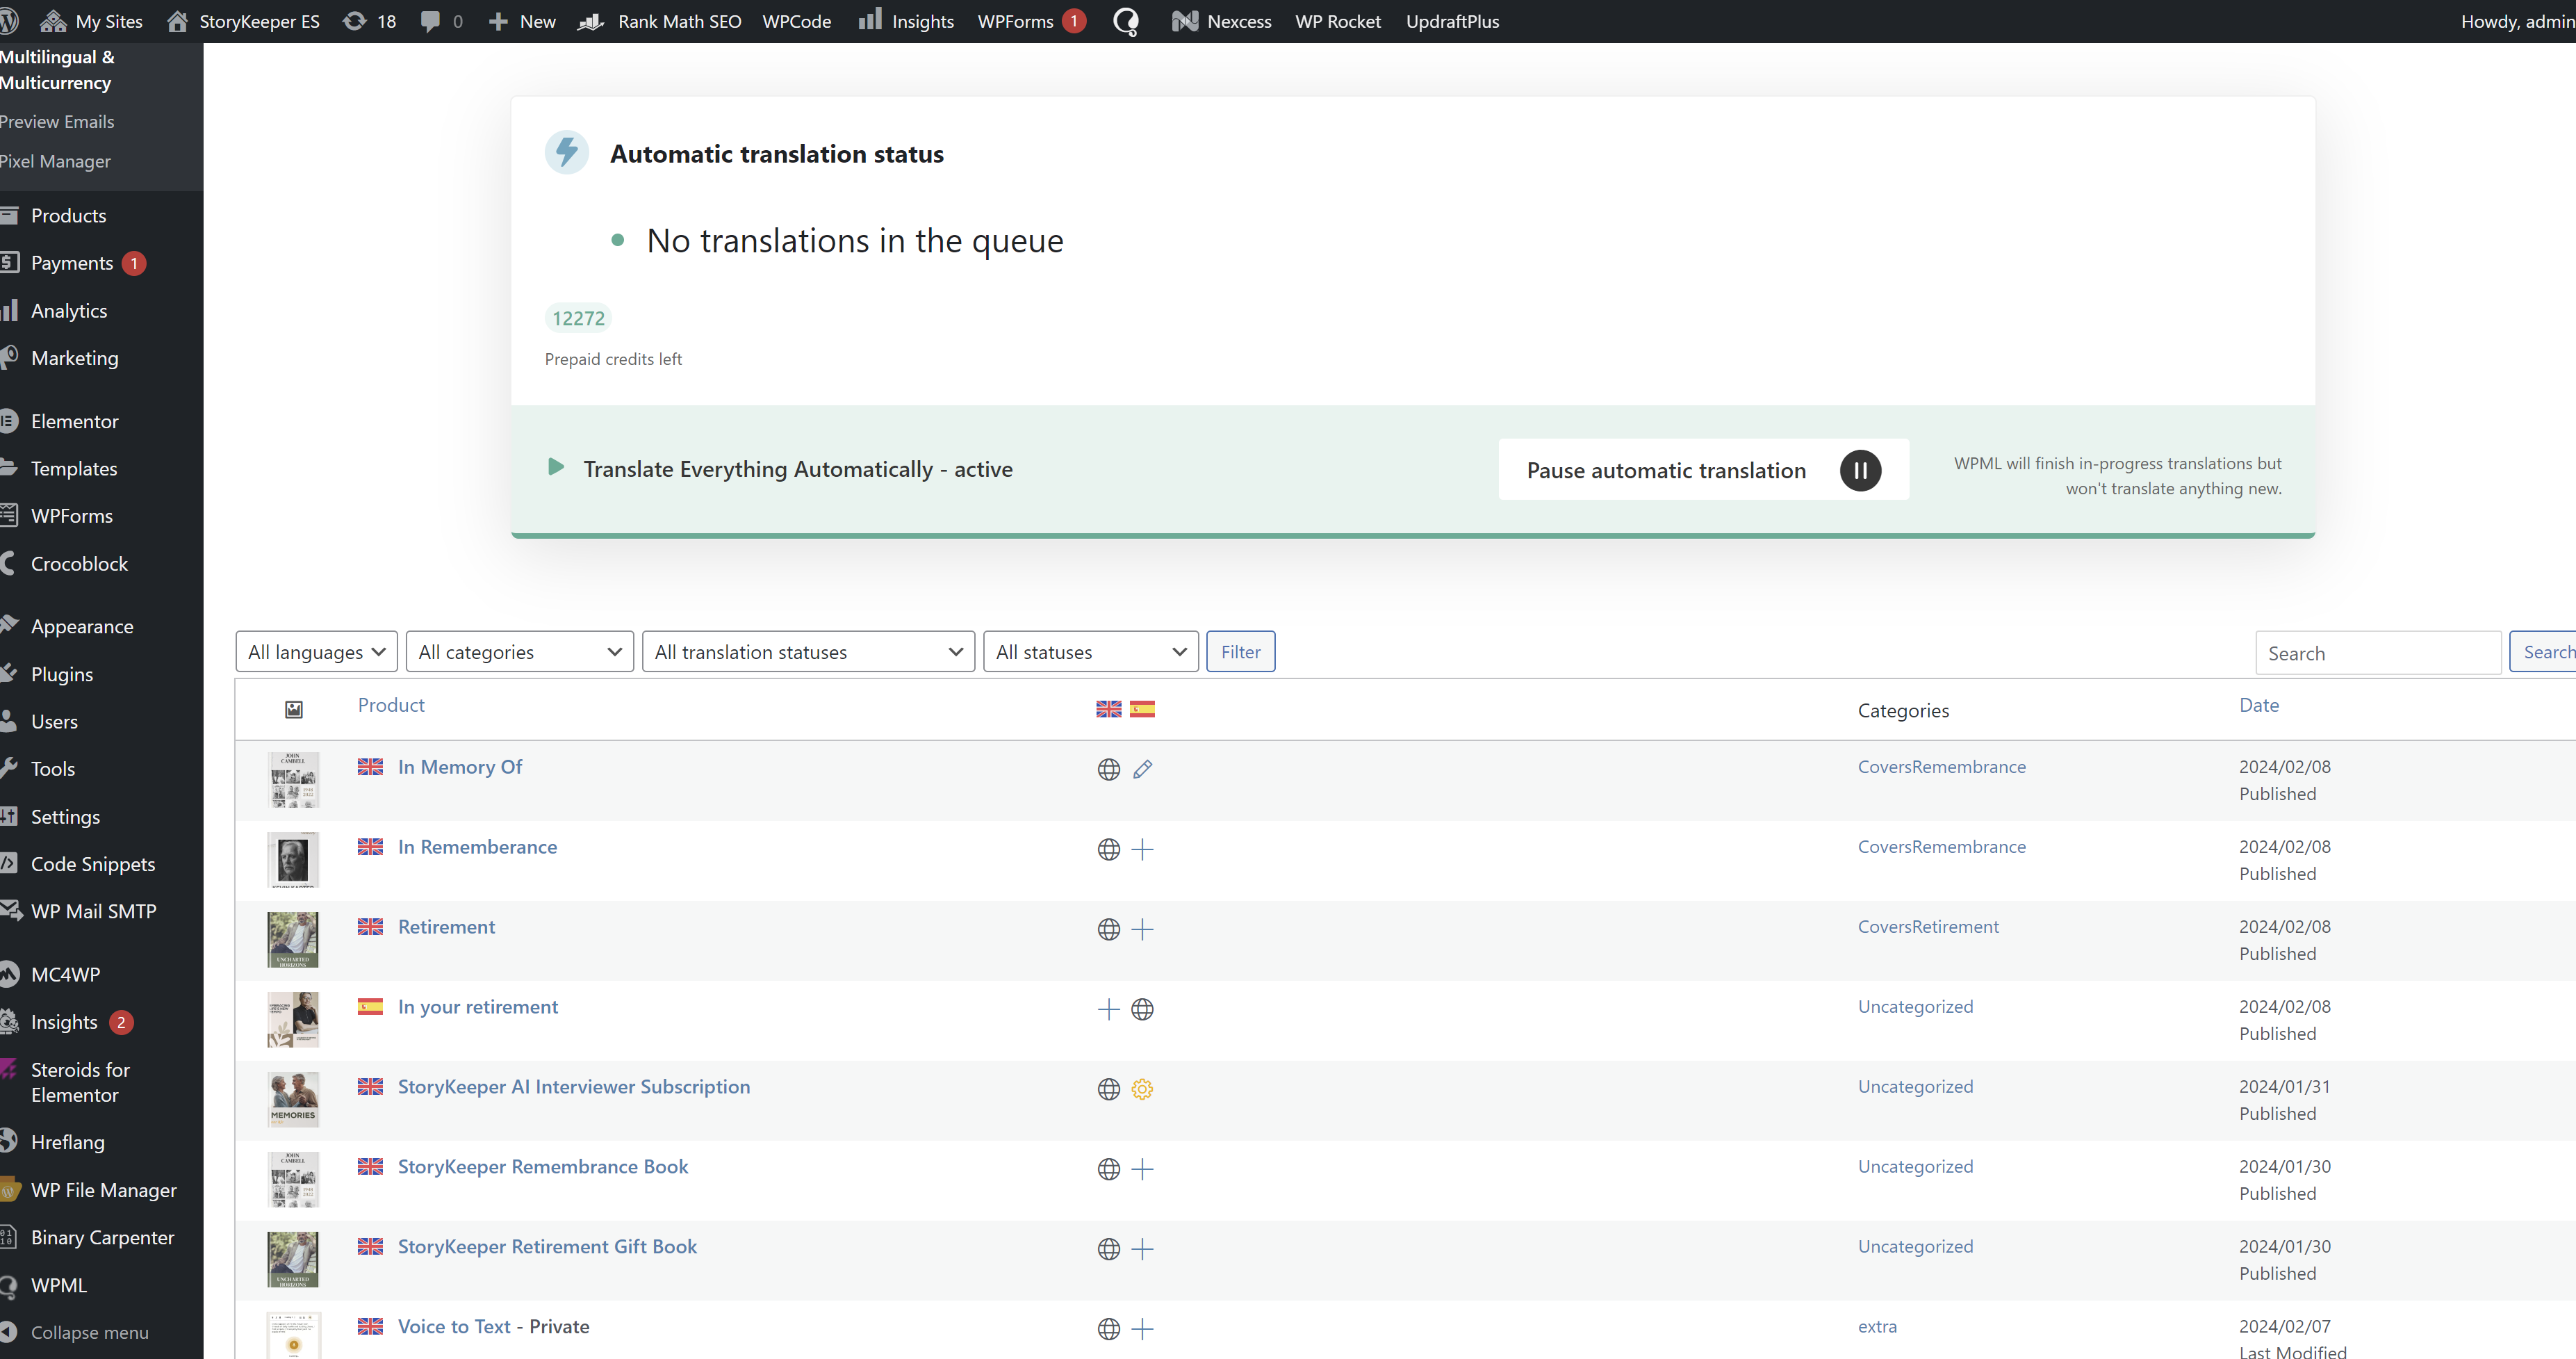Open StoryKeeper ES site menu
Image resolution: width=2576 pixels, height=1359 pixels.
[243, 21]
